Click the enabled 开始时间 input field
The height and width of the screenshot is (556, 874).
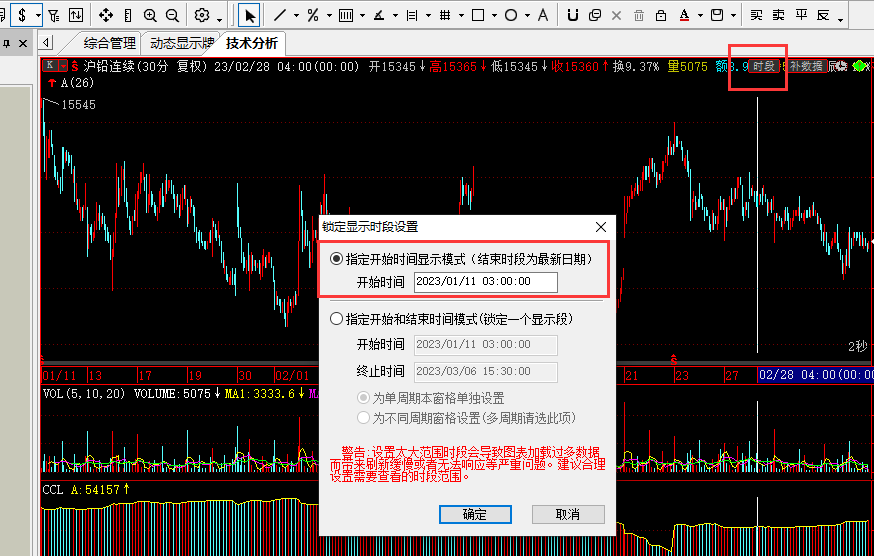[x=485, y=282]
